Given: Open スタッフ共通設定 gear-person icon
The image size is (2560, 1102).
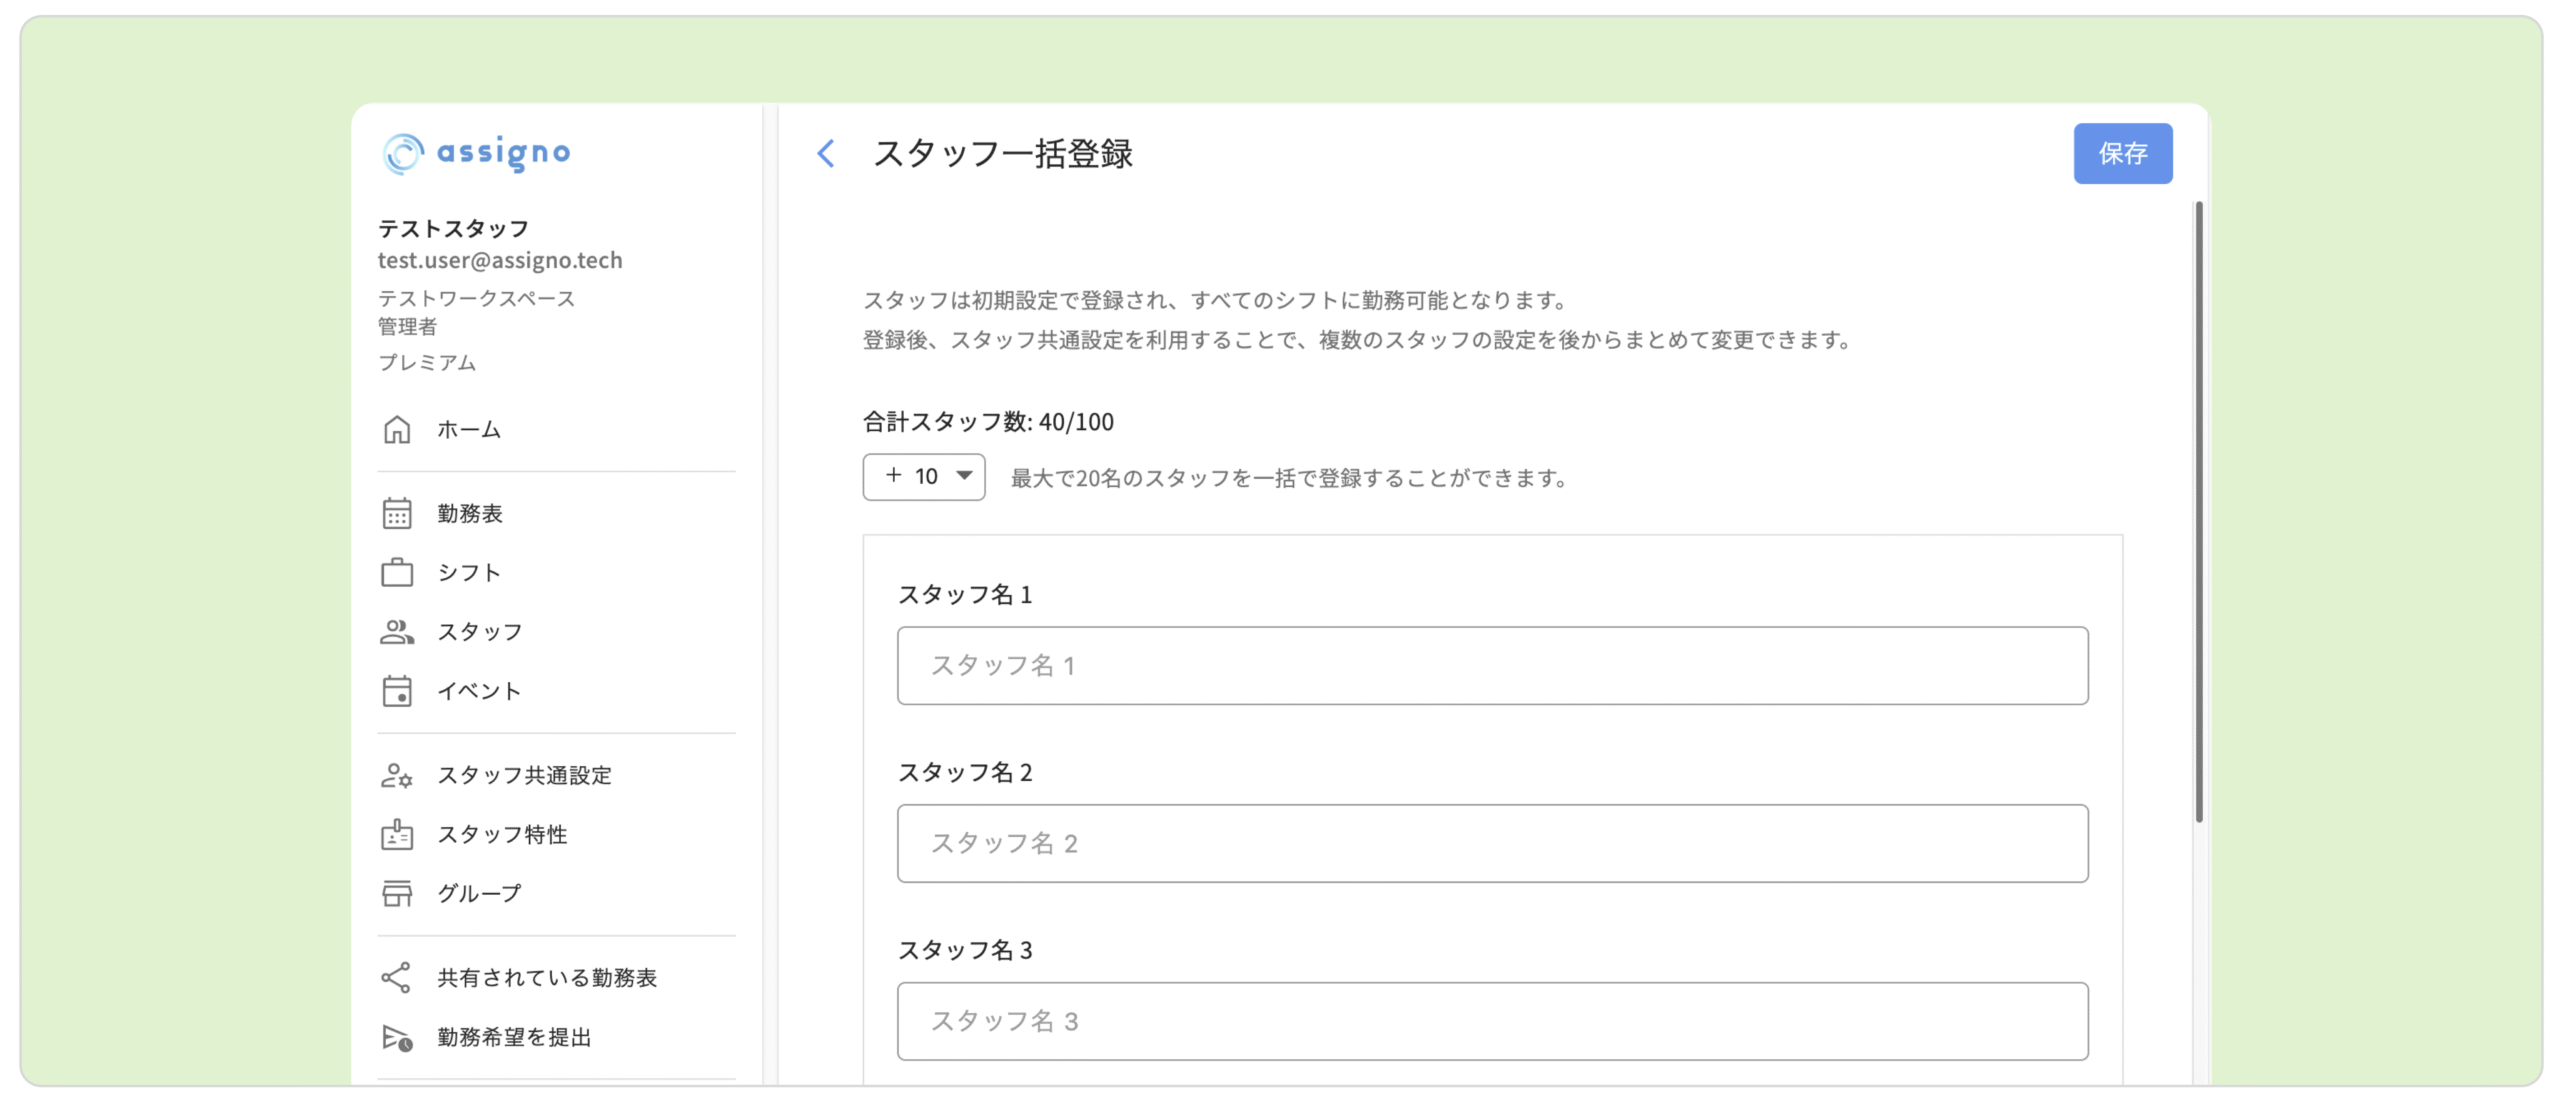Looking at the screenshot, I should coord(396,775).
